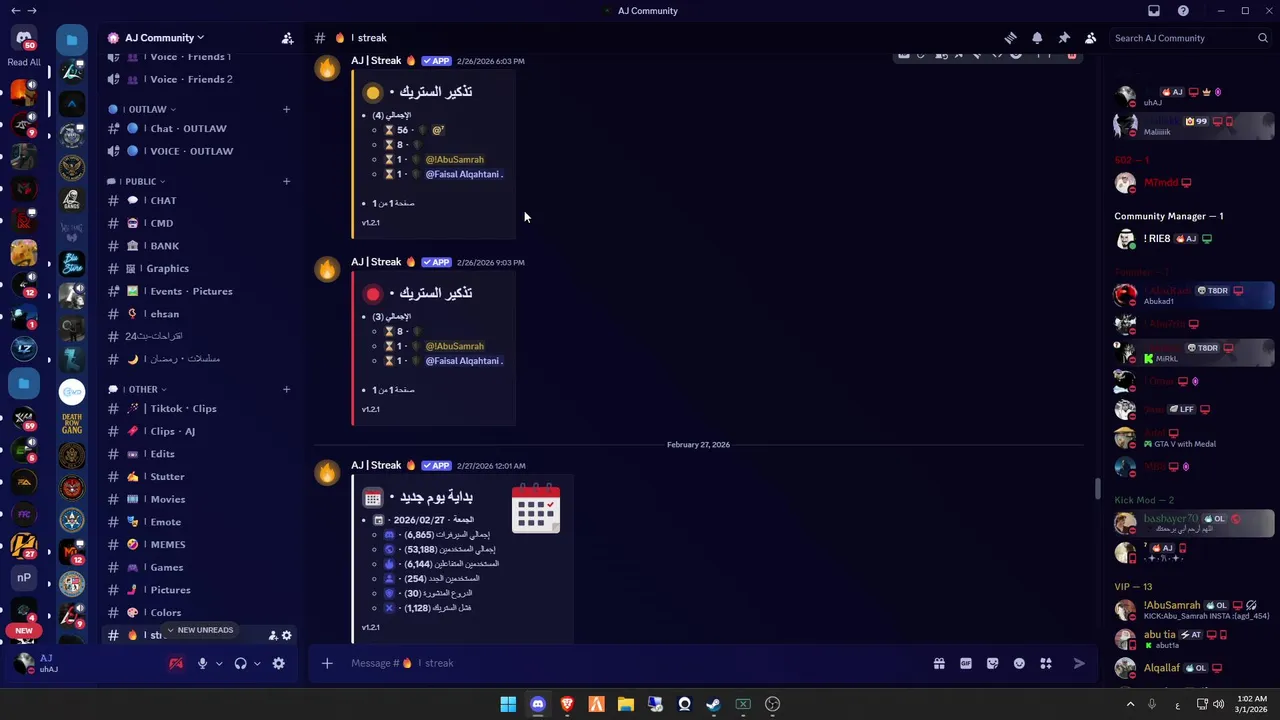The width and height of the screenshot is (1280, 720).
Task: Open the Chat · OUTLAW channel
Action: 199,128
